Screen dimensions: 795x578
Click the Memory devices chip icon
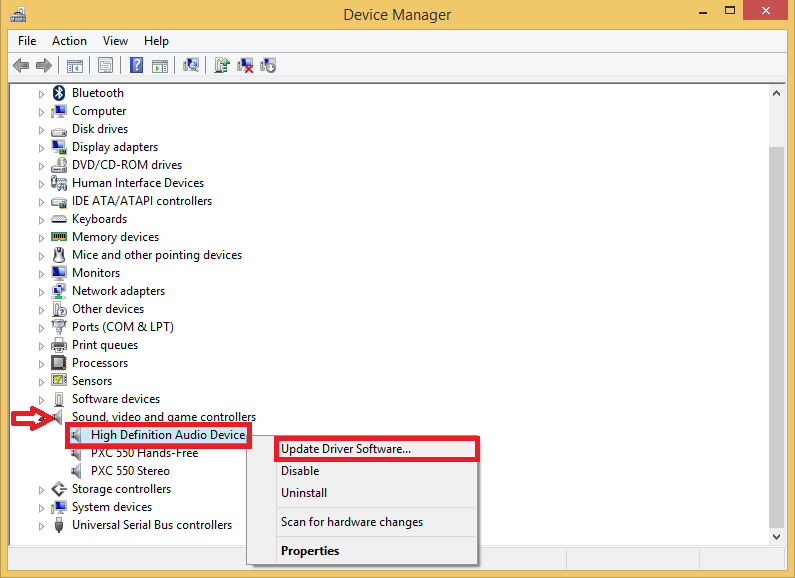pyautogui.click(x=59, y=237)
